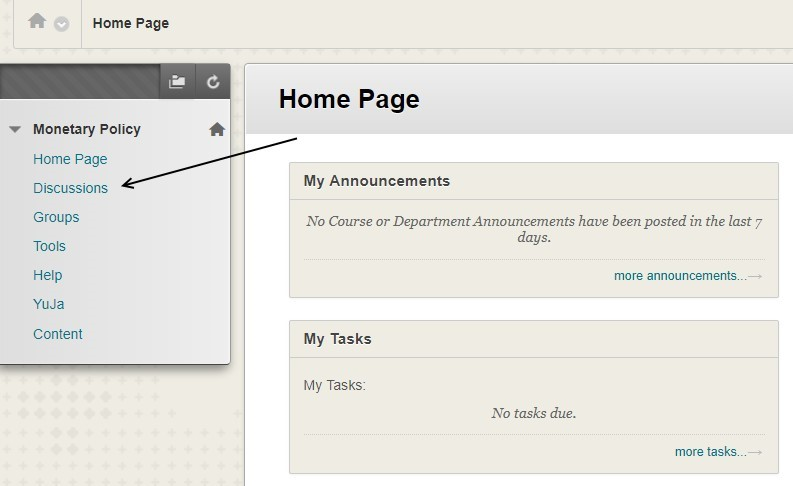Screen dimensions: 793x486
Task: Open the Help menu link
Action: pos(48,275)
